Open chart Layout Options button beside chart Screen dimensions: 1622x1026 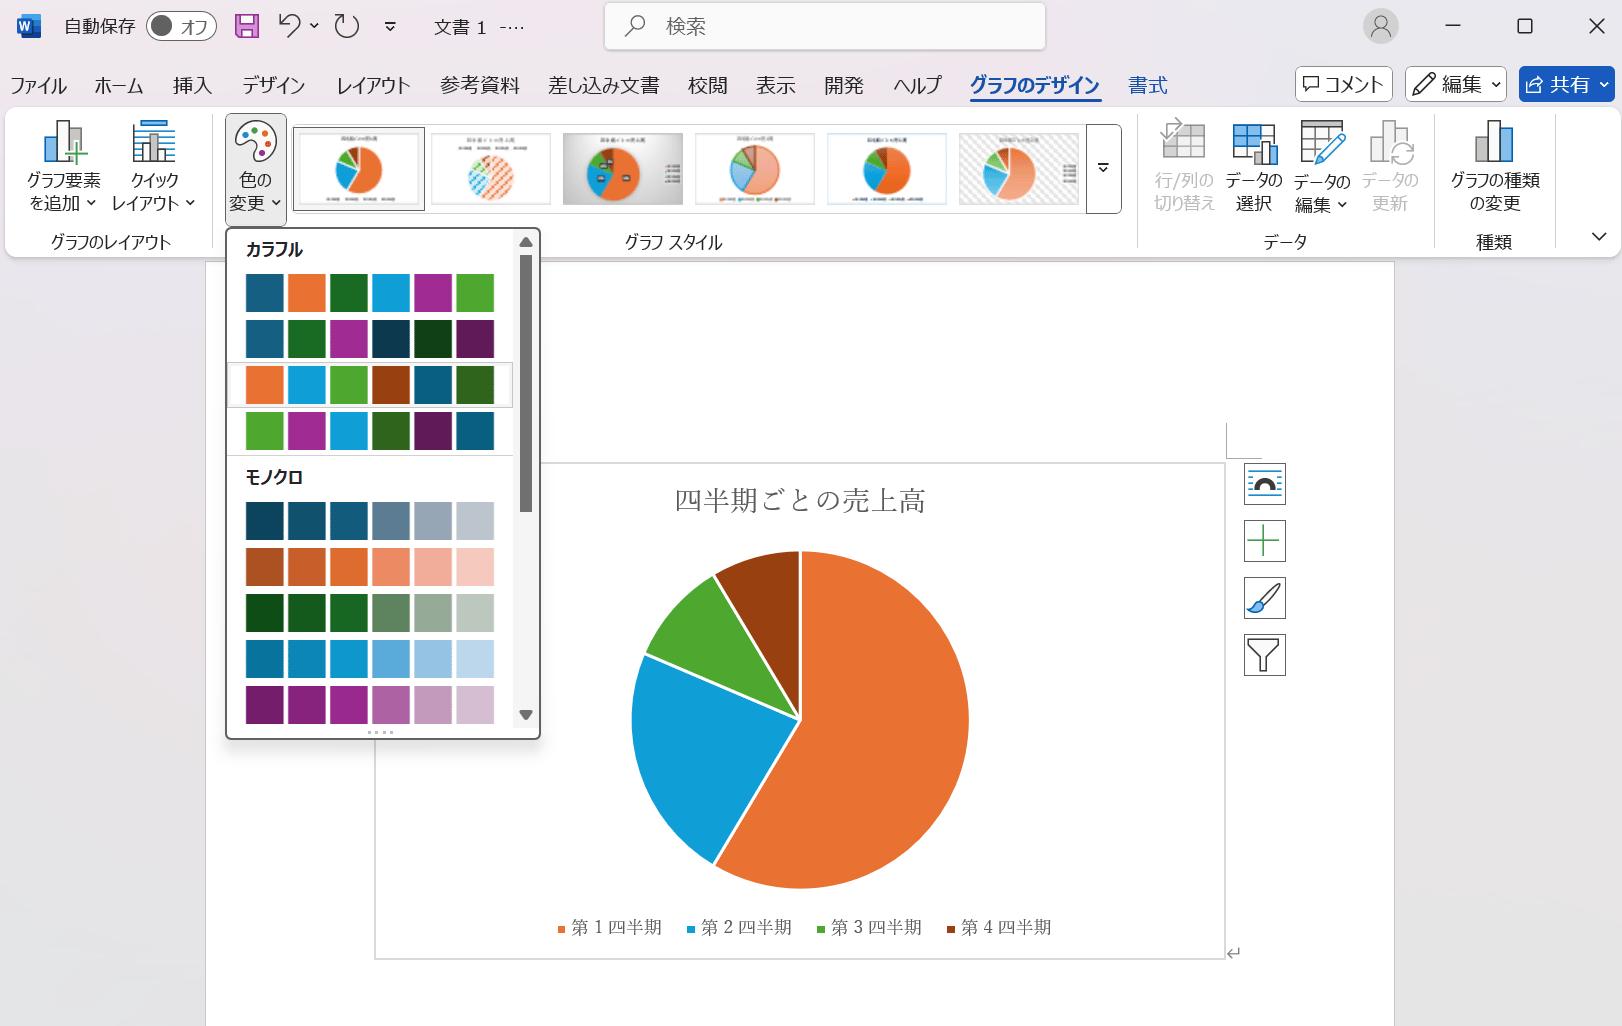(x=1264, y=484)
